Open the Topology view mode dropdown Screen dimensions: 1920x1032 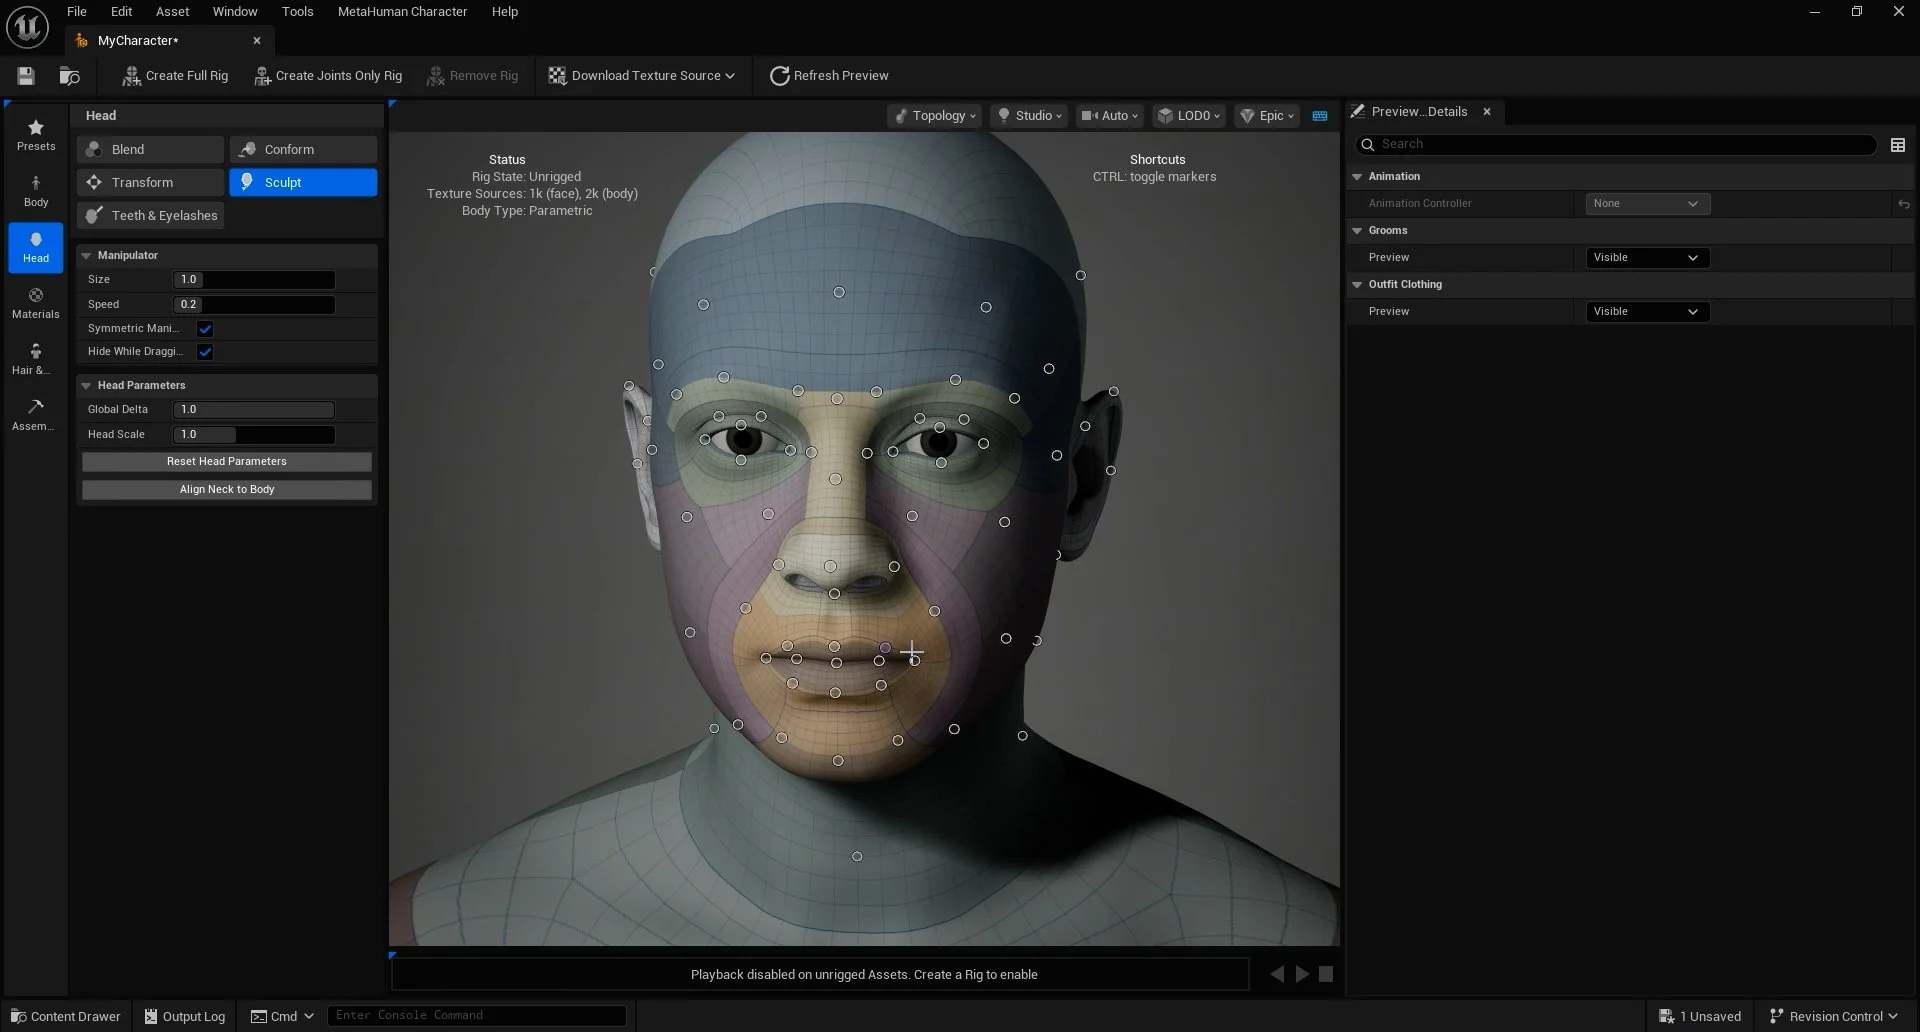click(933, 116)
